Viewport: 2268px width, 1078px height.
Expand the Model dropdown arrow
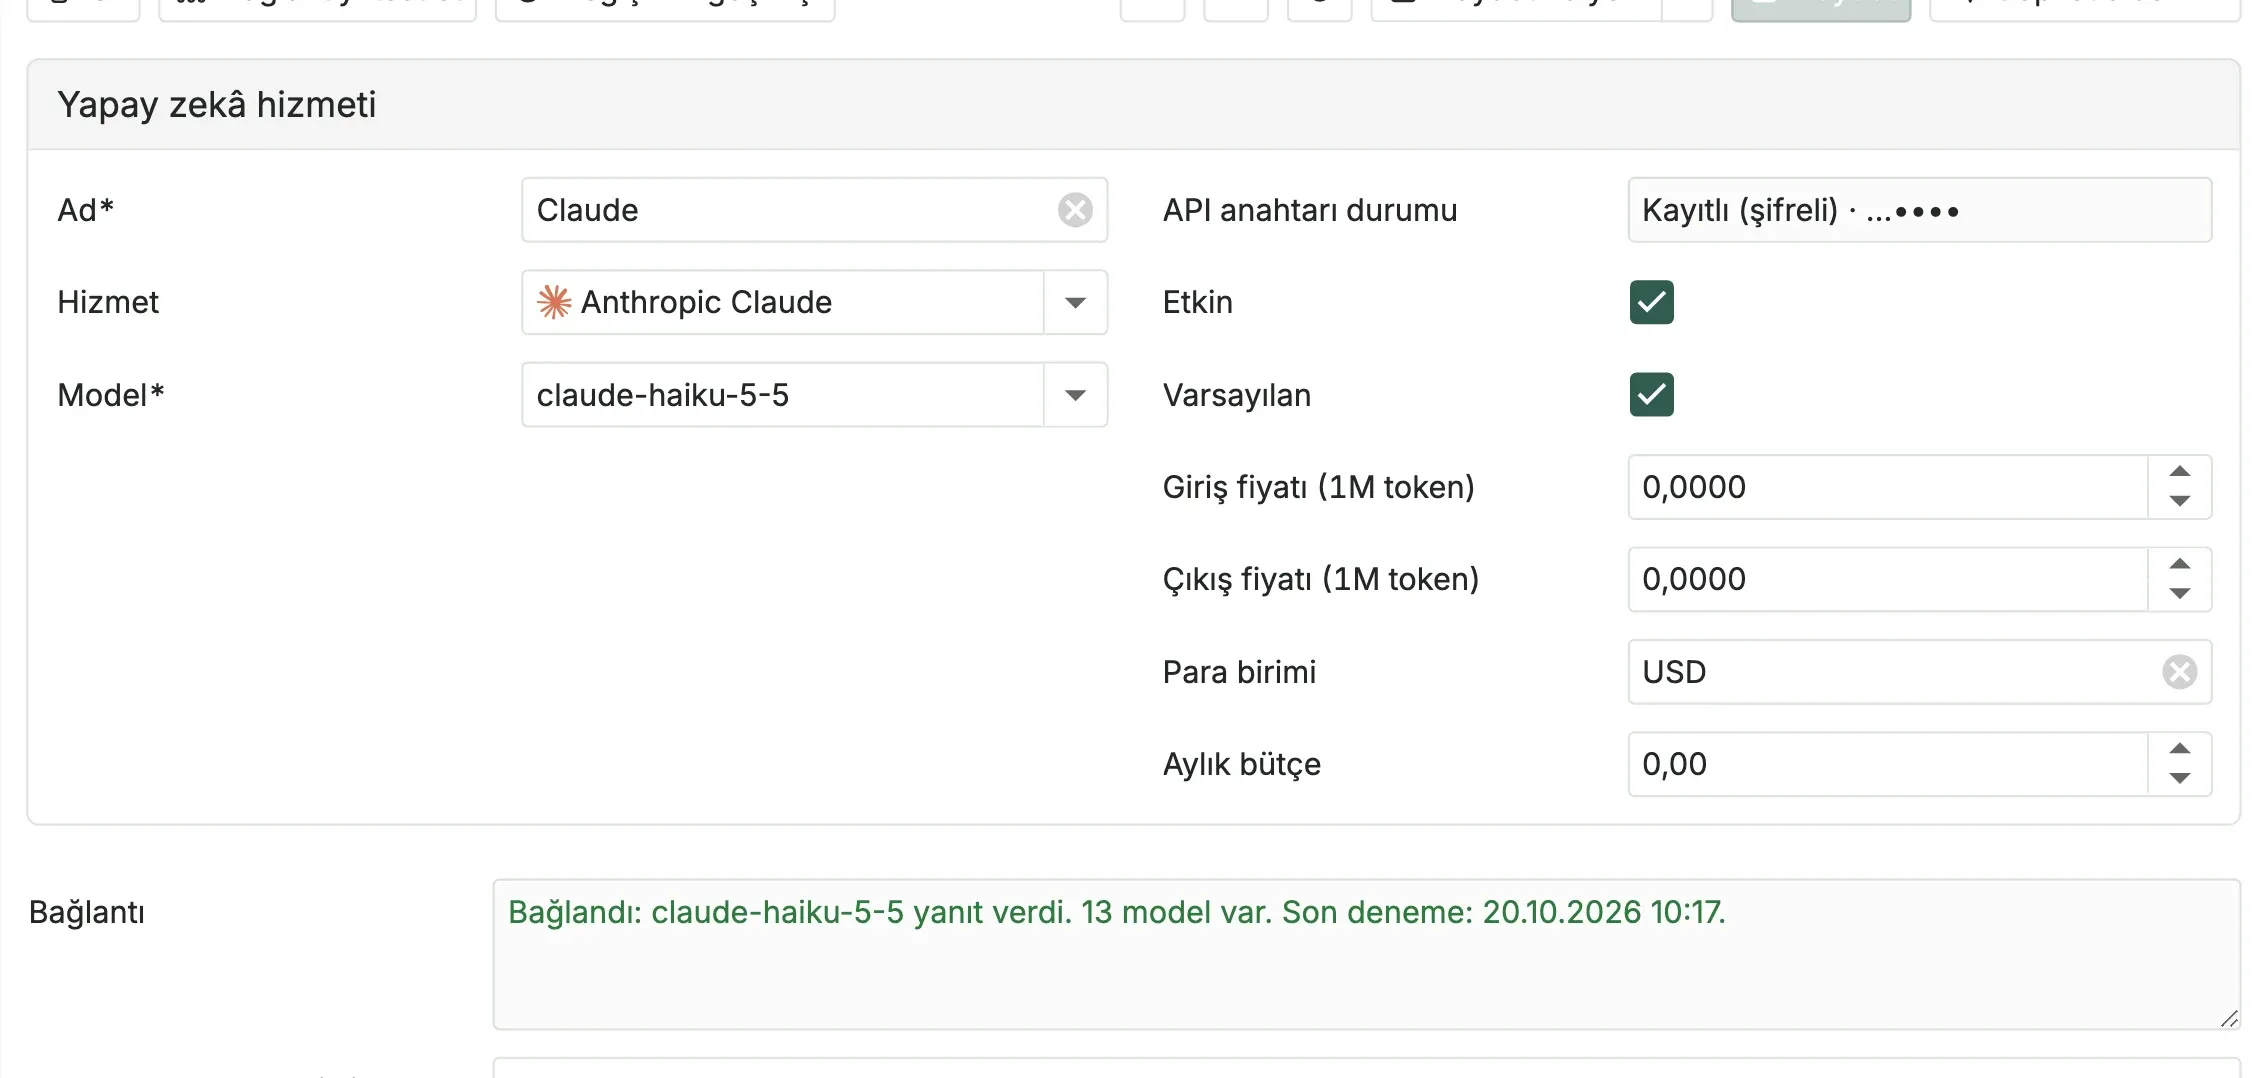(x=1075, y=395)
